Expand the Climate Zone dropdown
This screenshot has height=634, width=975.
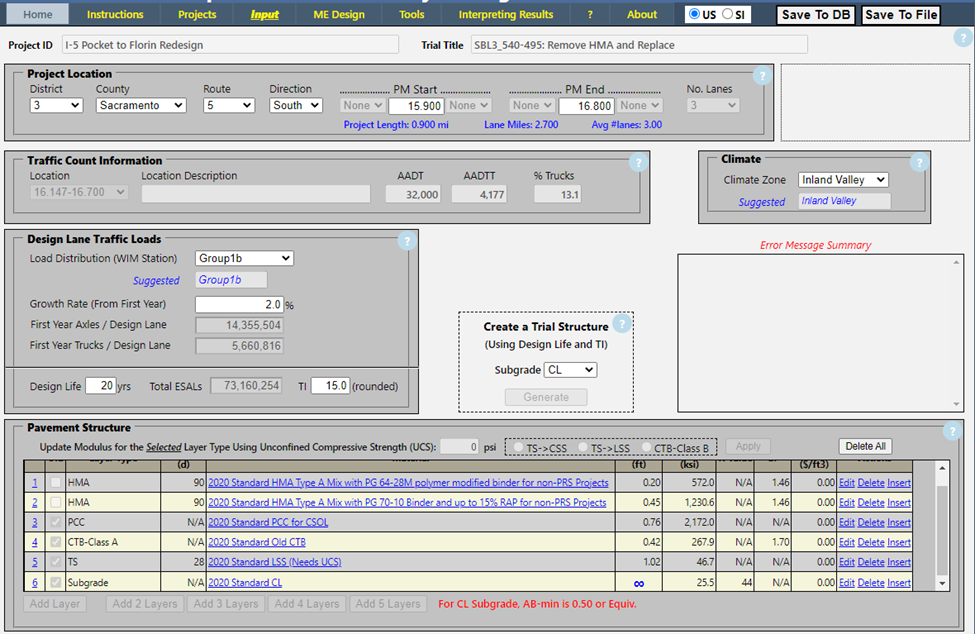click(x=843, y=180)
